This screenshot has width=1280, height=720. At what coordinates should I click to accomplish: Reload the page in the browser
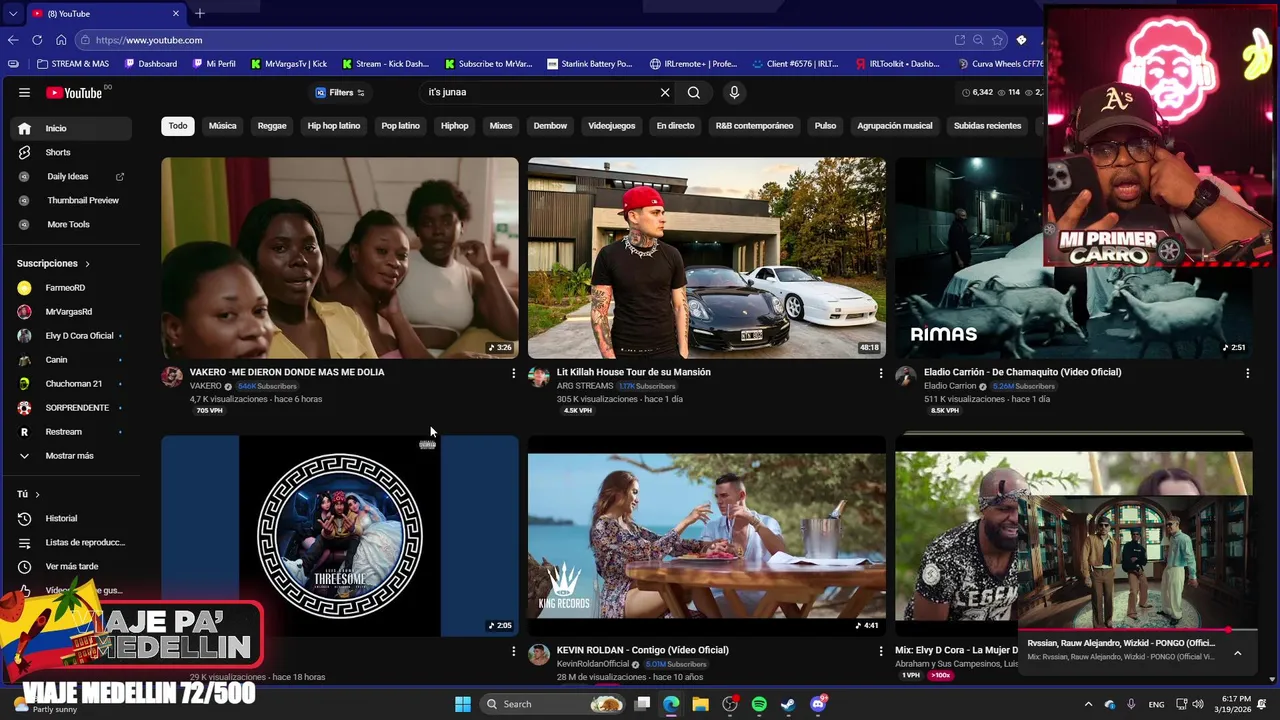(37, 40)
